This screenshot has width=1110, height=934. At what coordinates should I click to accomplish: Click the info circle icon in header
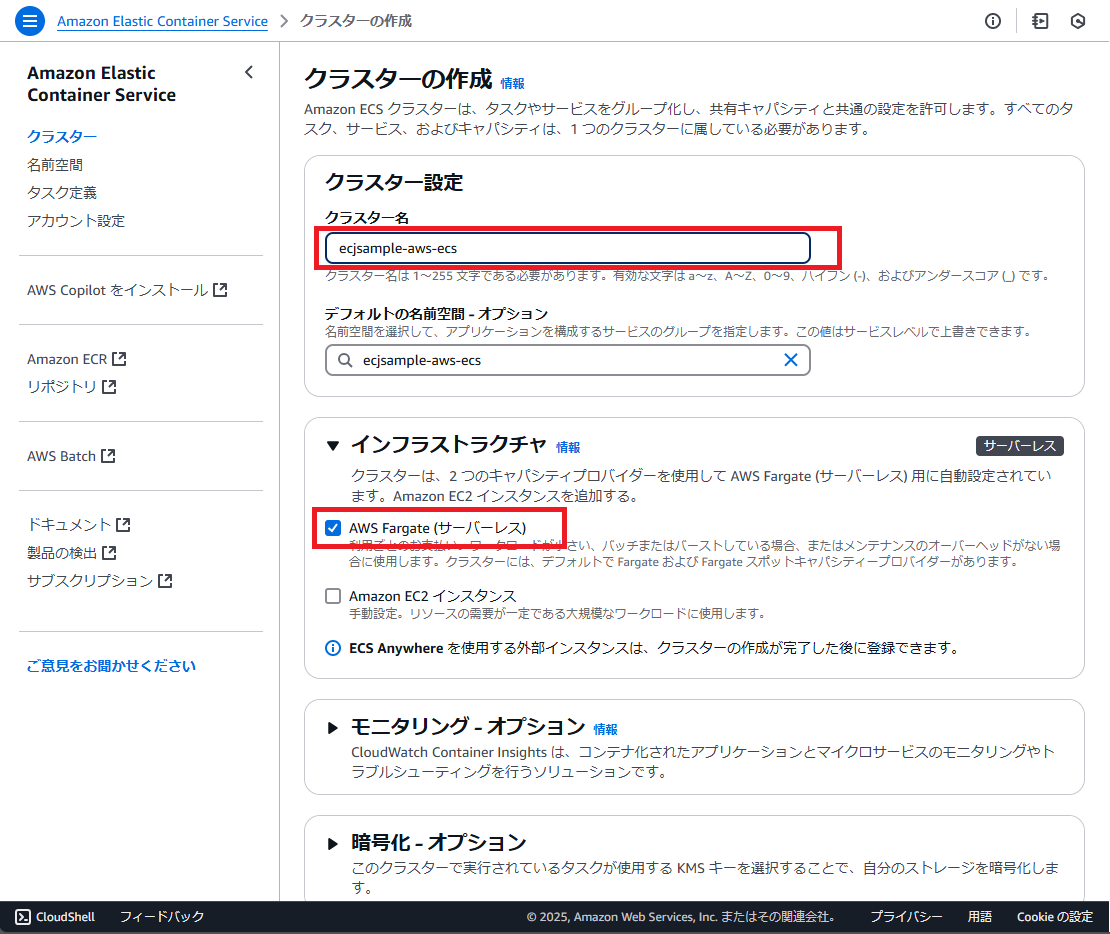click(992, 21)
